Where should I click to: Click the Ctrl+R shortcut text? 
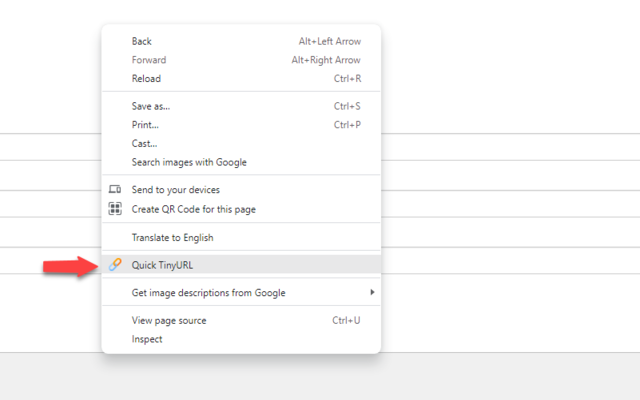click(x=347, y=78)
